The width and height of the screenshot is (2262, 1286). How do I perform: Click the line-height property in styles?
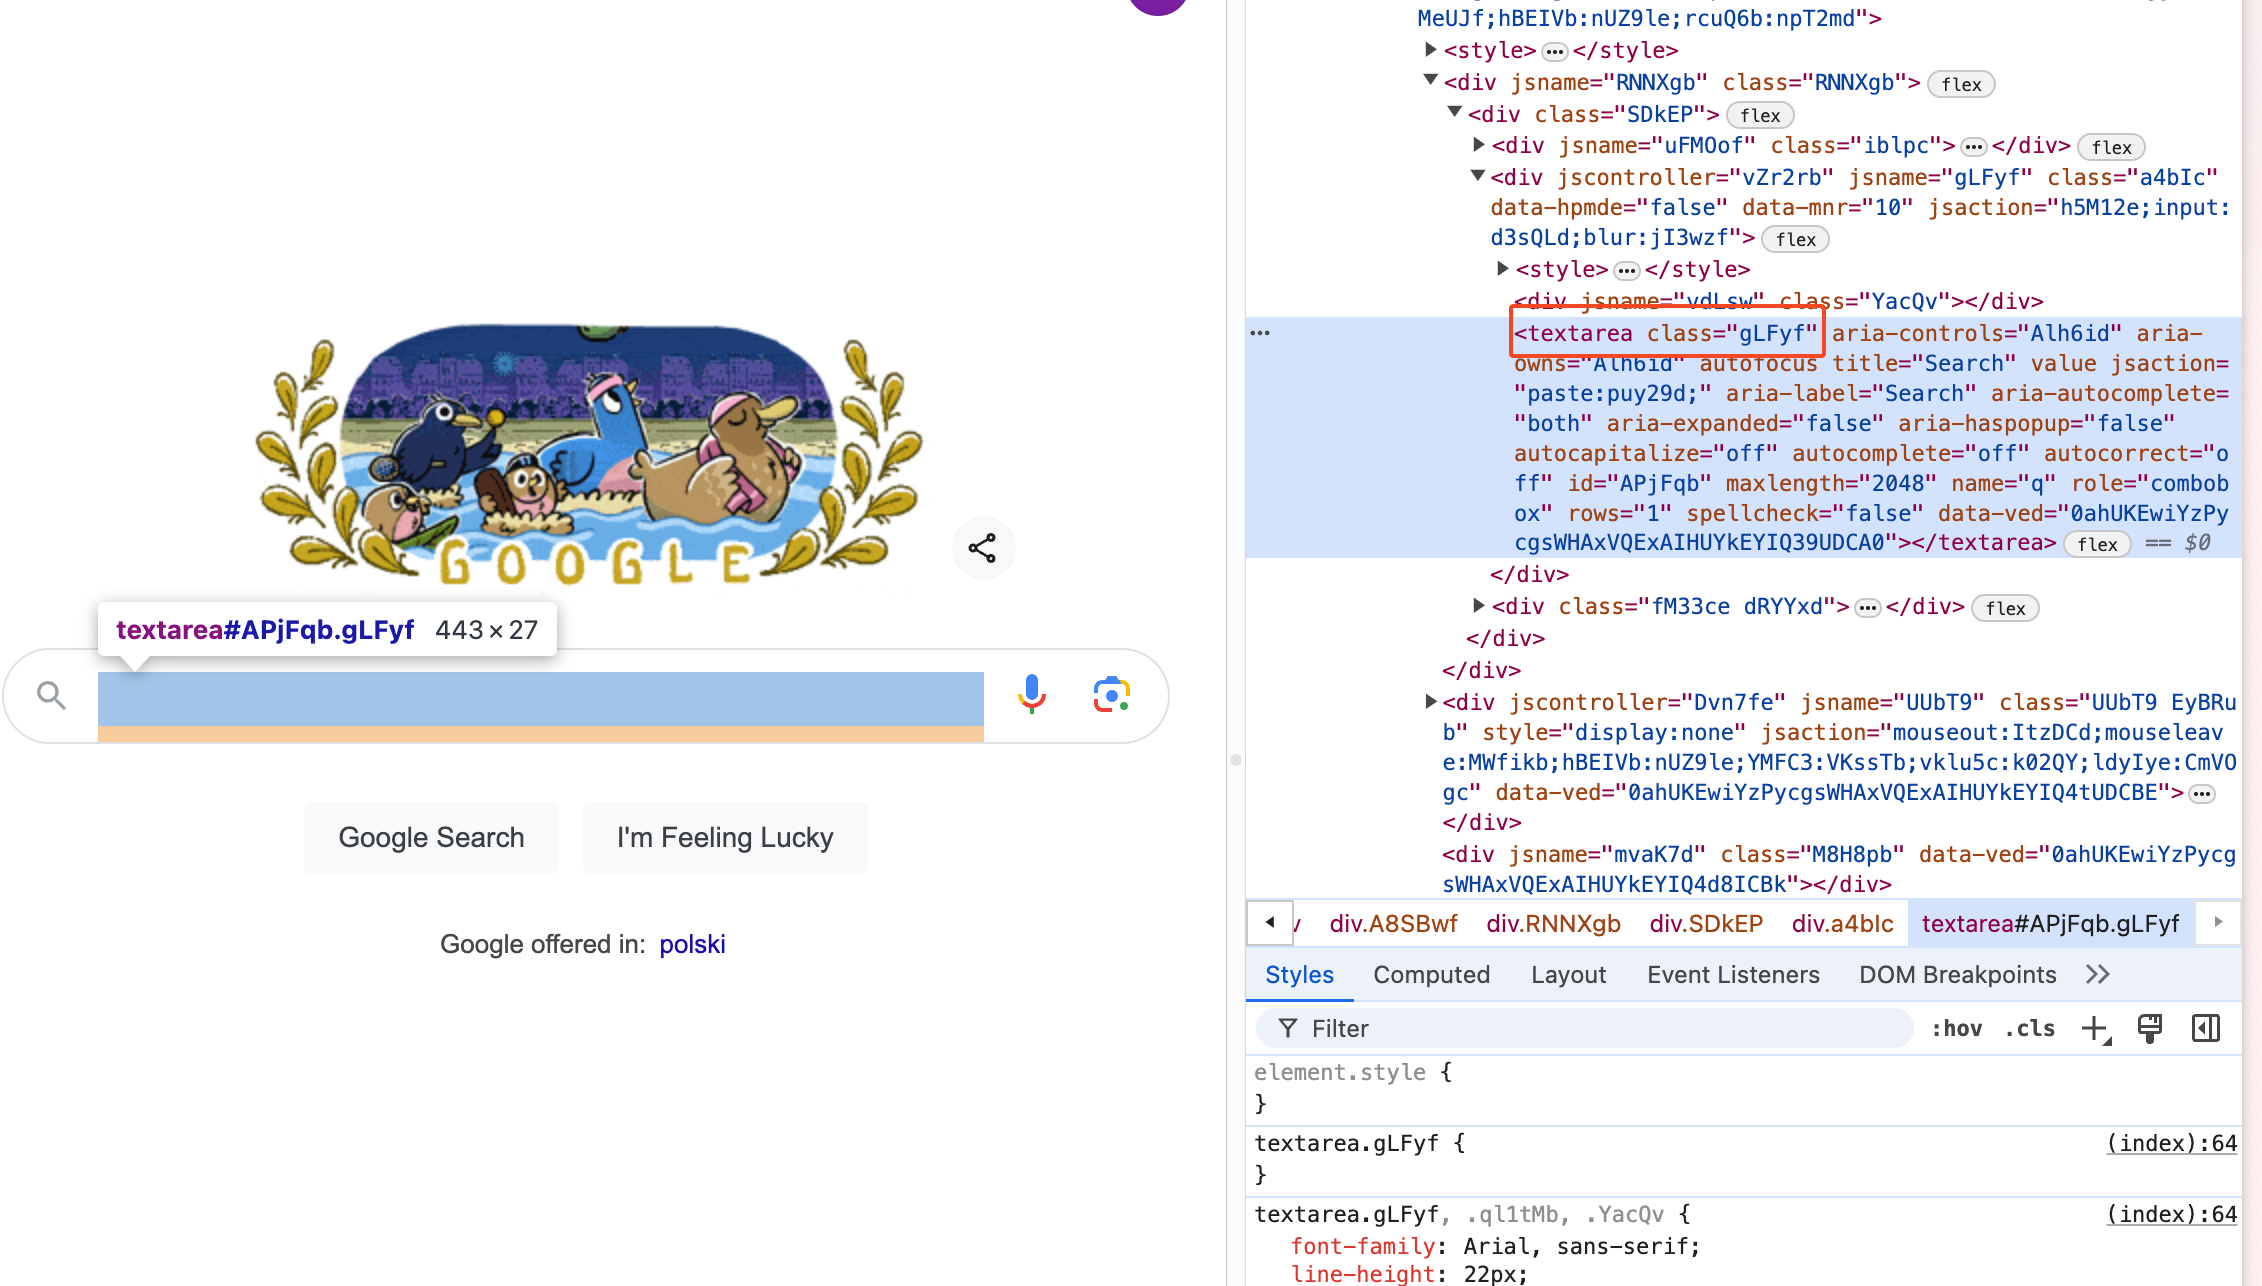[1362, 1274]
